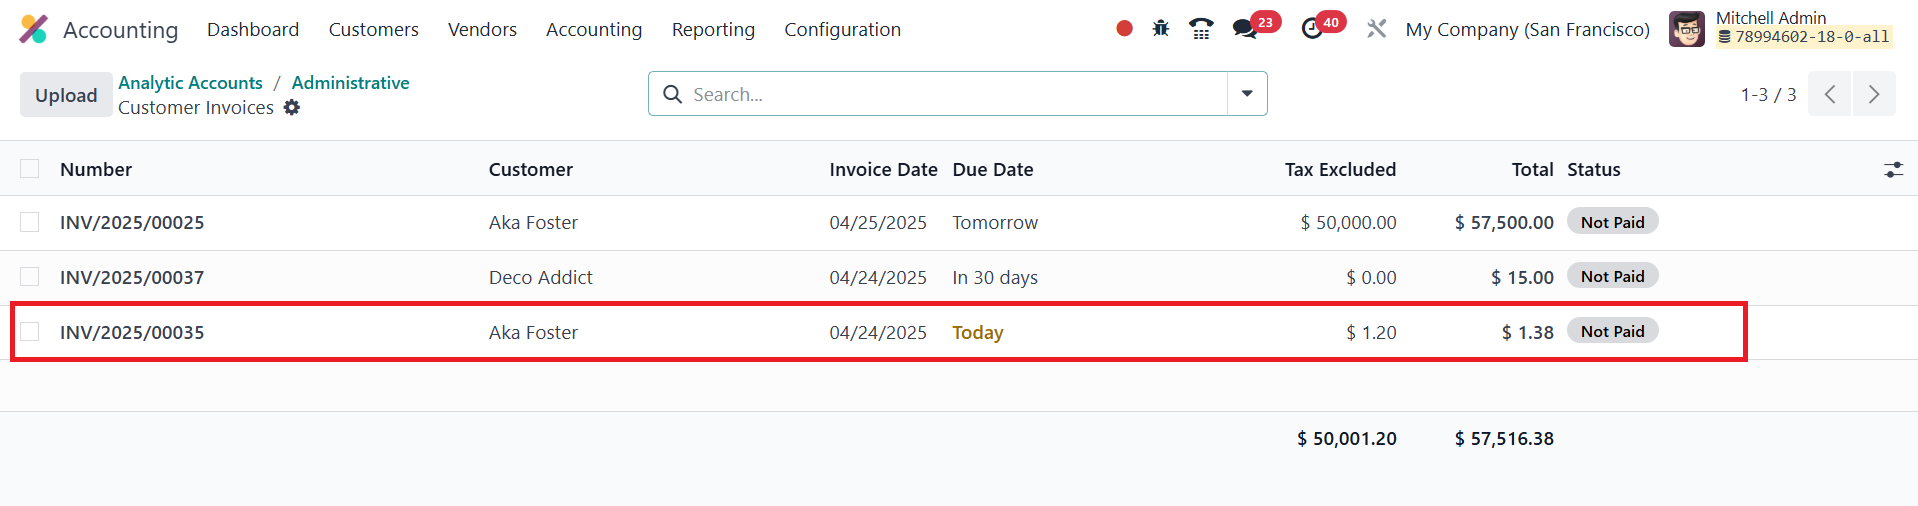Toggle the select-all header checkbox
1918x506 pixels.
[x=30, y=169]
